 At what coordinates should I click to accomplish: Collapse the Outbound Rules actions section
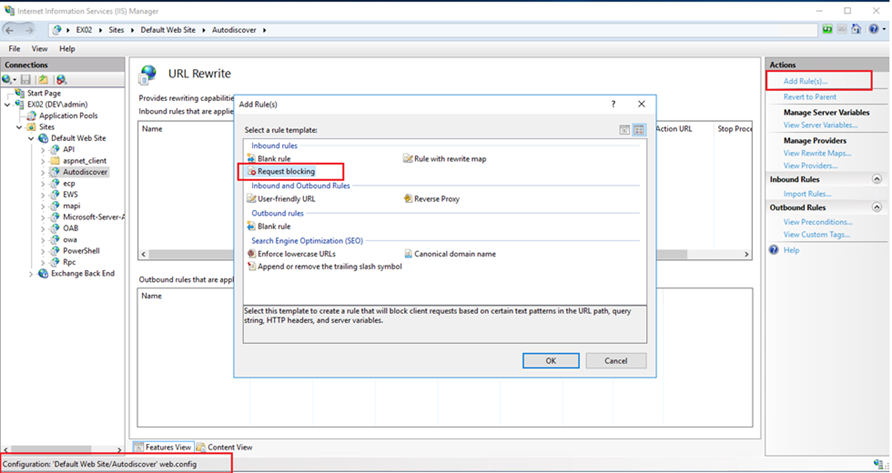click(x=874, y=208)
